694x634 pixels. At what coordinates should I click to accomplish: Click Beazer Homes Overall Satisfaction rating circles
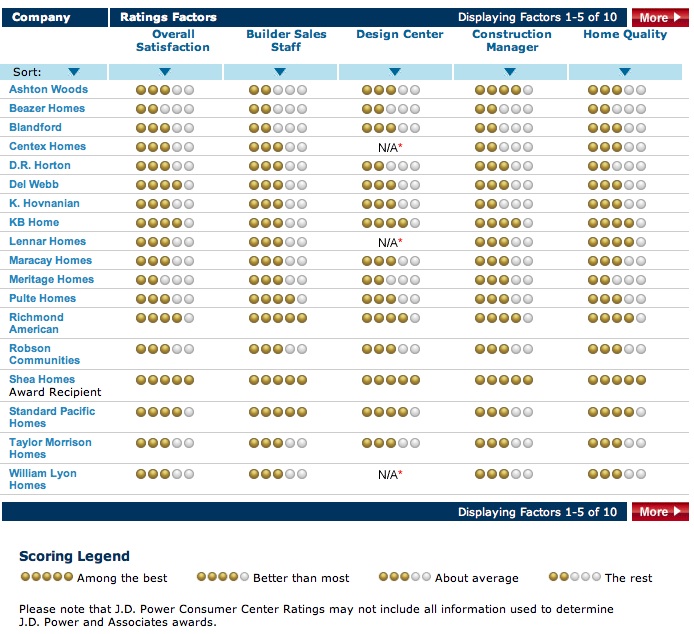pos(165,109)
